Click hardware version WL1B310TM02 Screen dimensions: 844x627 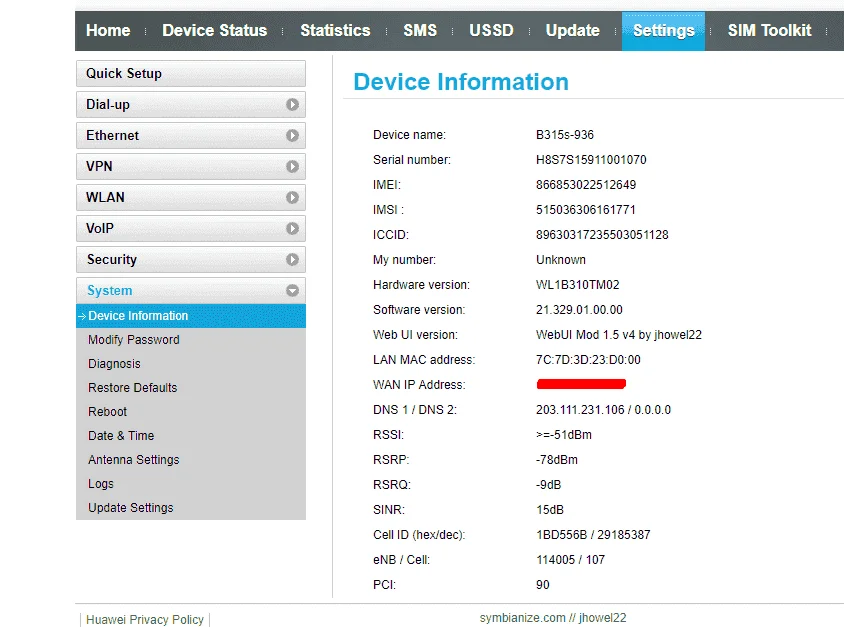578,285
